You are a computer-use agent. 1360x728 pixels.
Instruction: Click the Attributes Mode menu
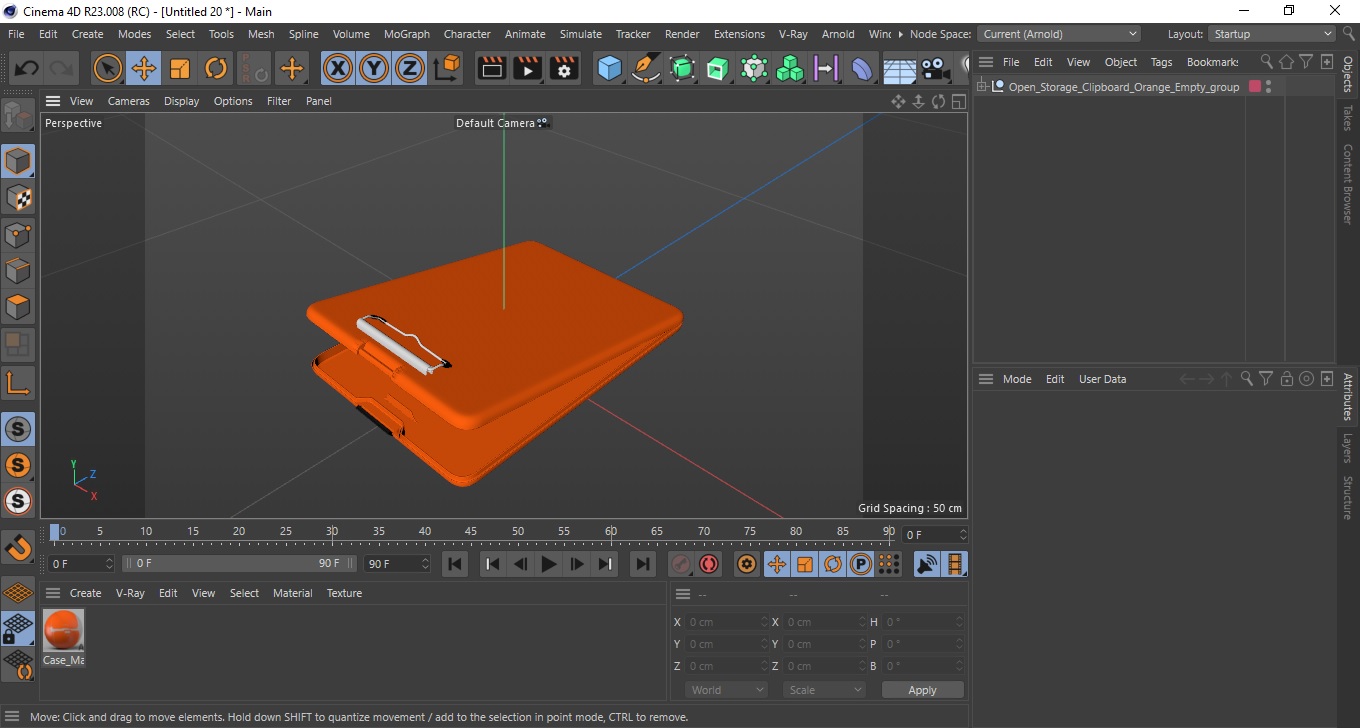coord(1017,379)
